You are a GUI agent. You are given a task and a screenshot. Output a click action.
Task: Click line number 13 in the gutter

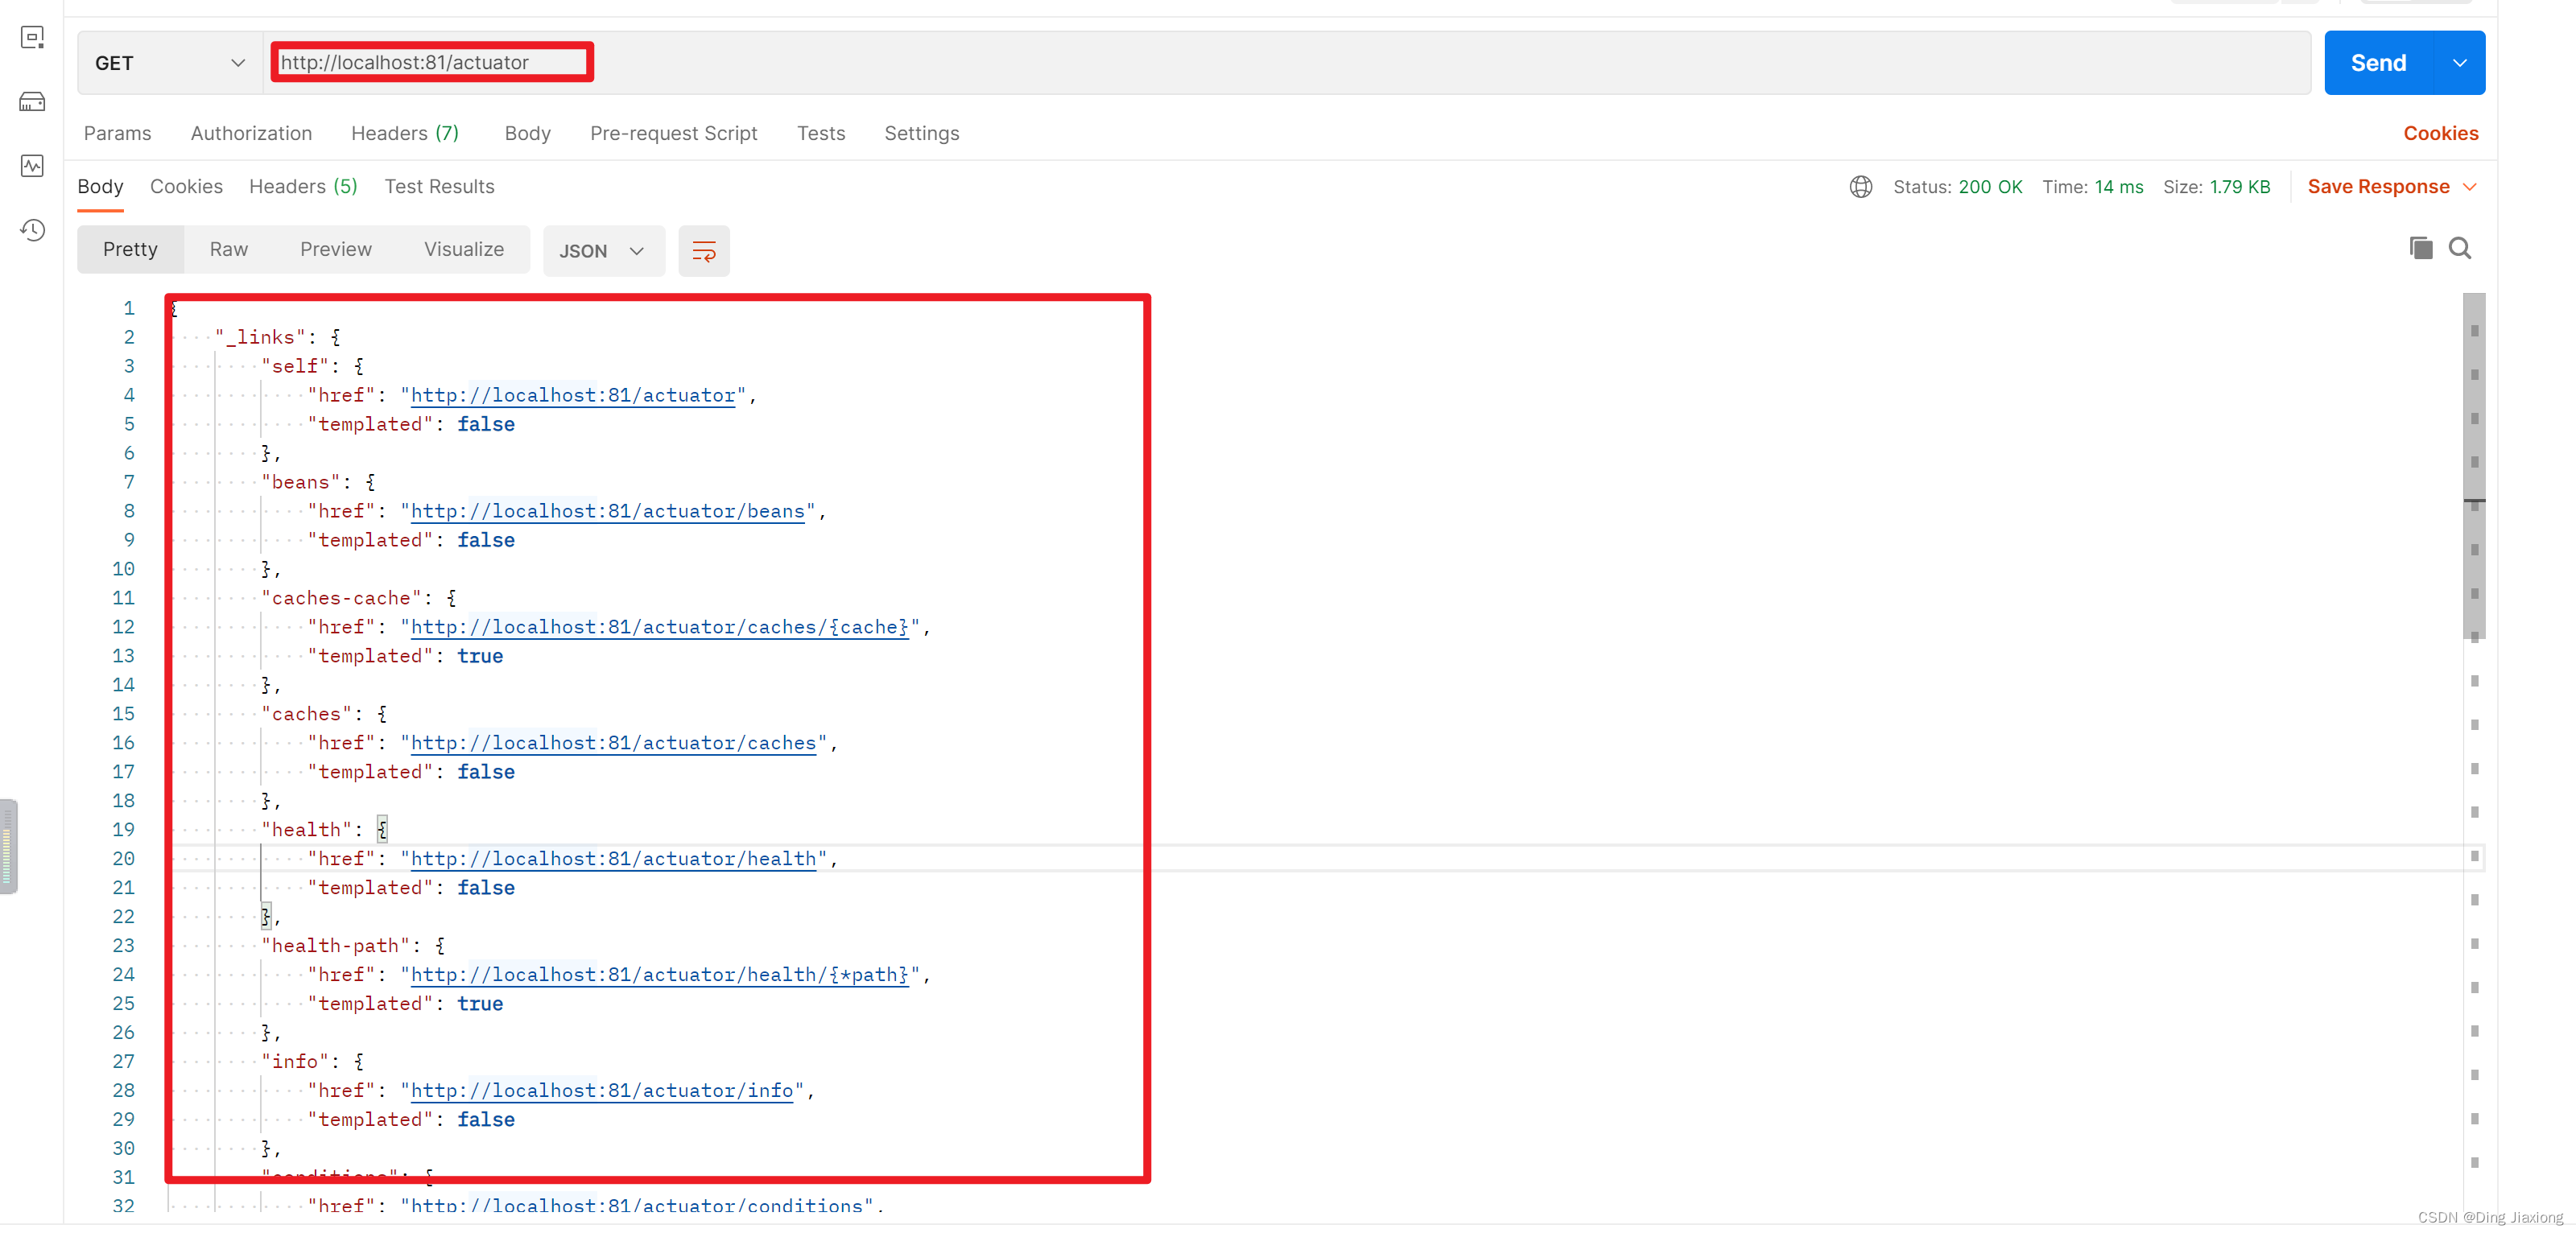point(123,657)
